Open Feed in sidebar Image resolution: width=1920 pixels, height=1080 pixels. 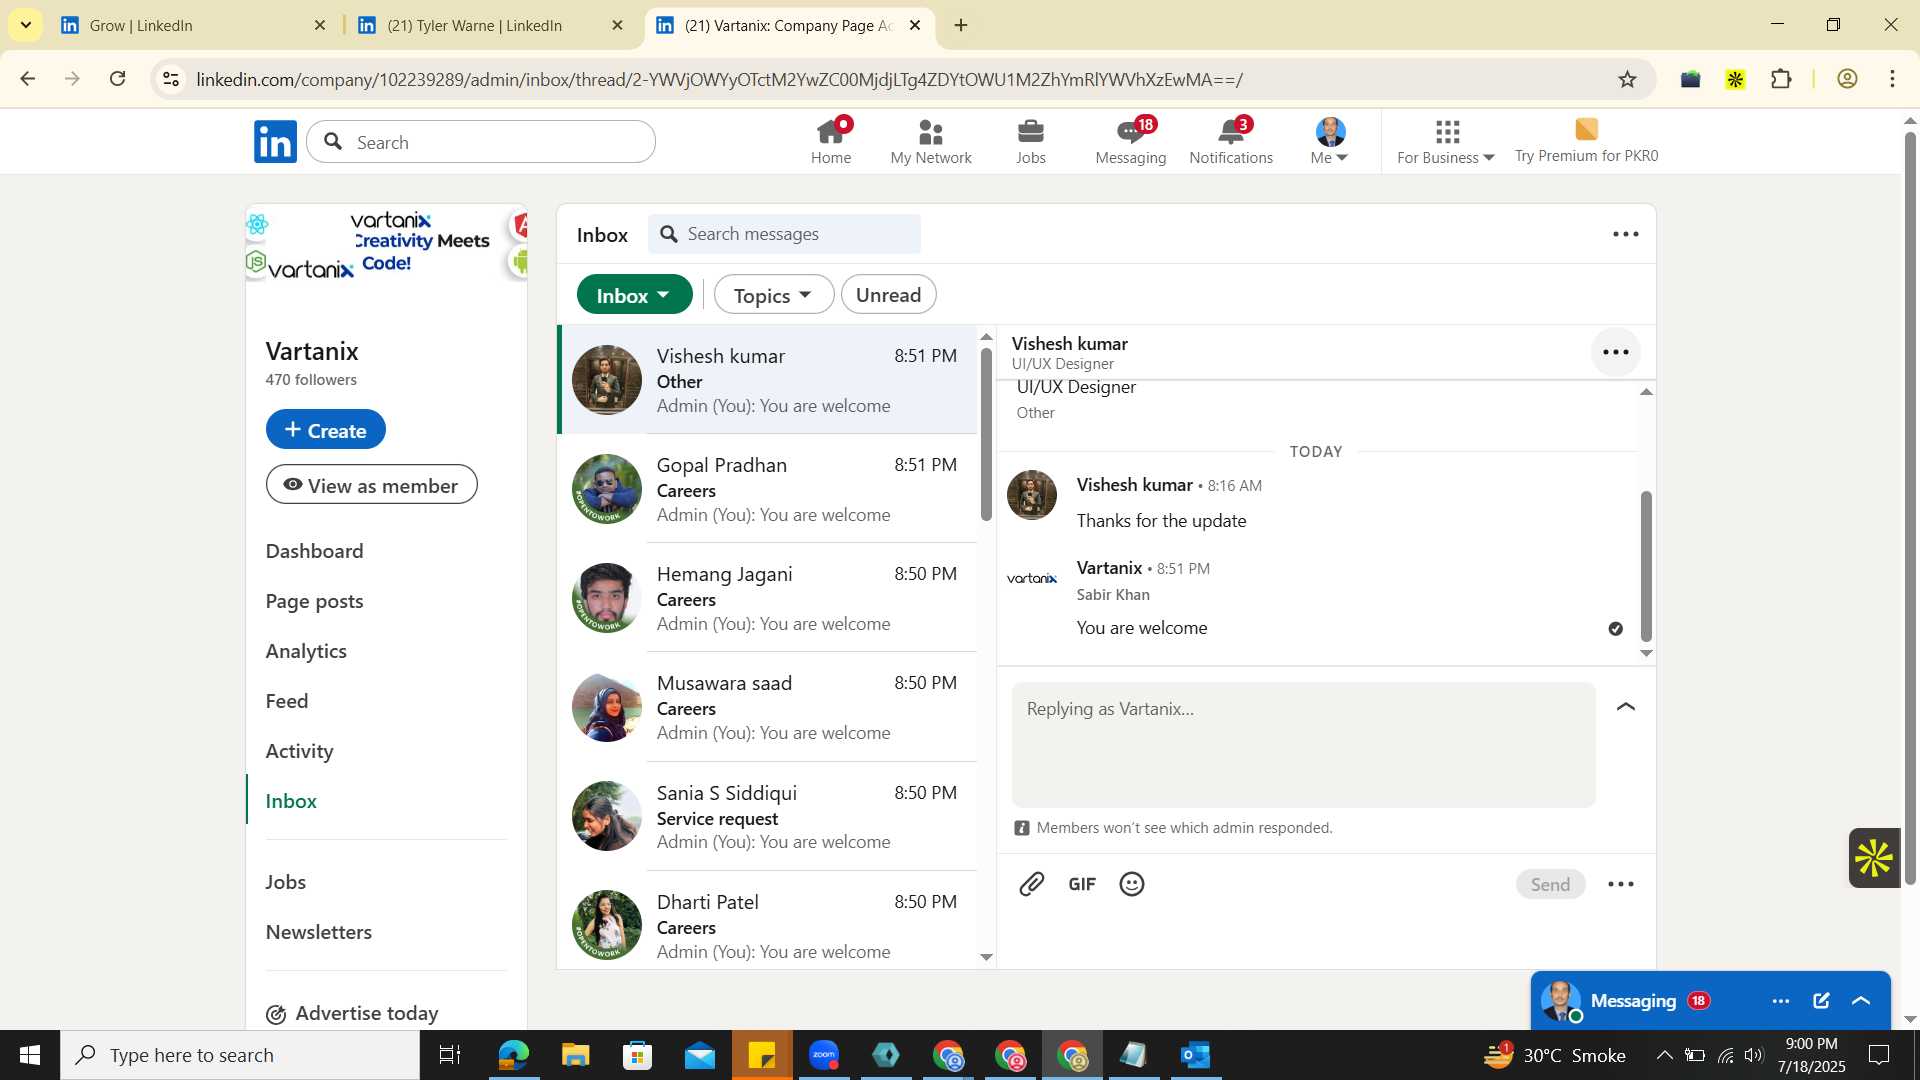287,701
